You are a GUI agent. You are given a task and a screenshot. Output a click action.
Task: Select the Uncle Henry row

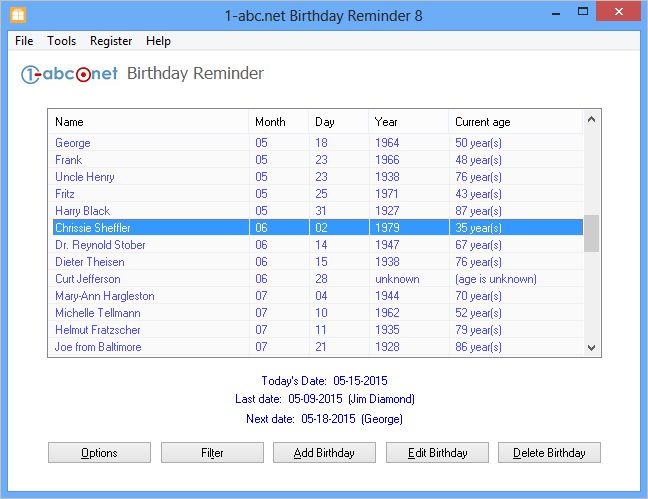(85, 177)
